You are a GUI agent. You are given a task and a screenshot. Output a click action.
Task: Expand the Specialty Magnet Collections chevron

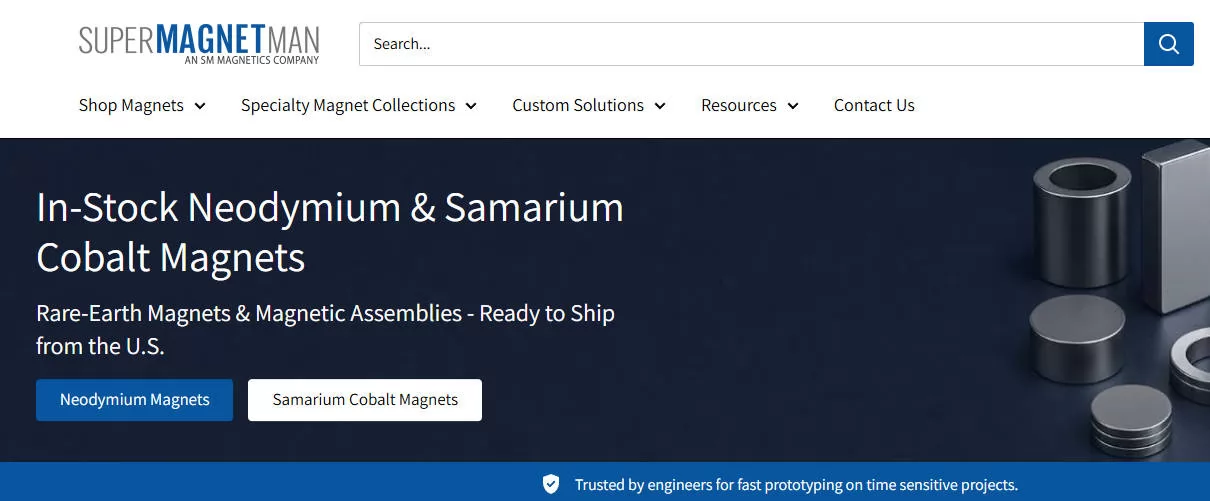(x=471, y=106)
